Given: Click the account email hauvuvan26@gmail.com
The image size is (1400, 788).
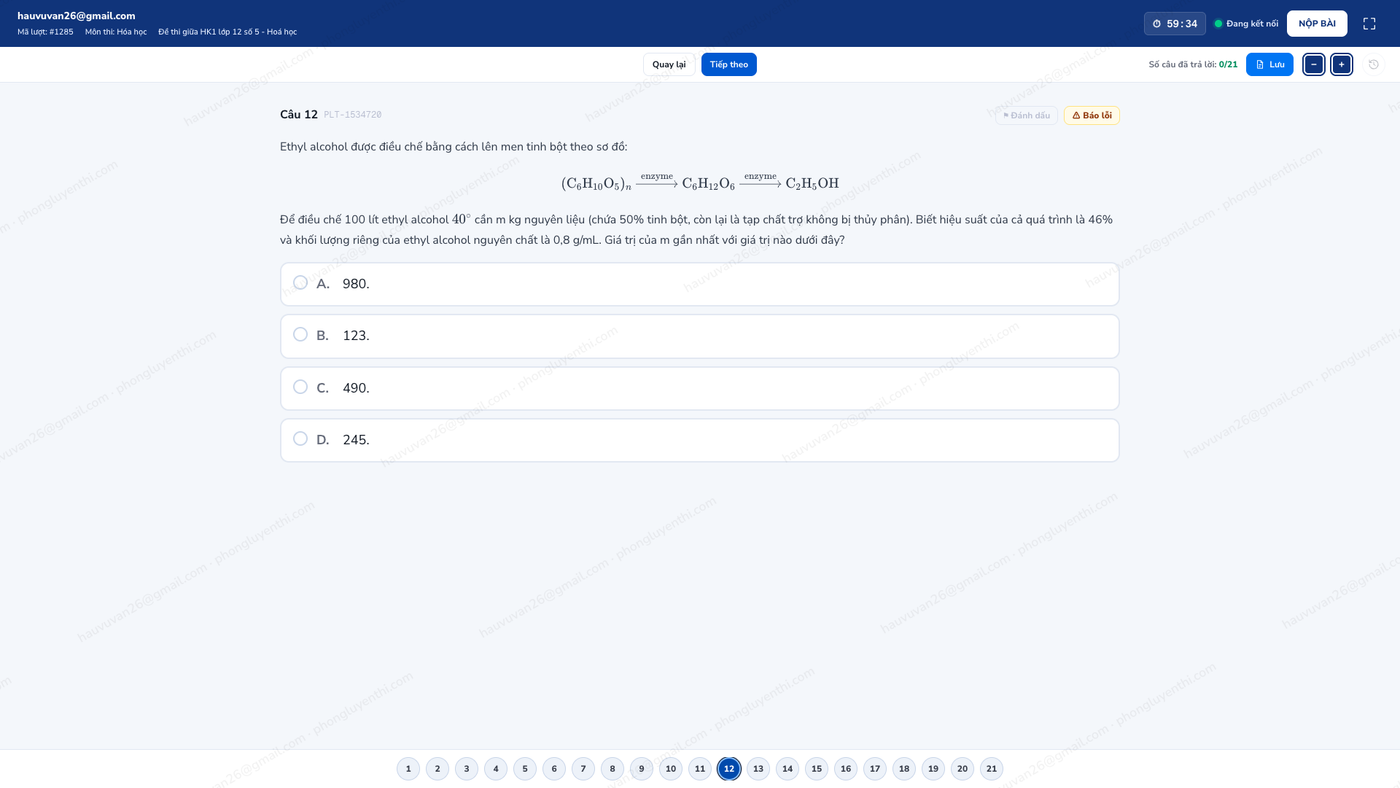Looking at the screenshot, I should pos(76,16).
